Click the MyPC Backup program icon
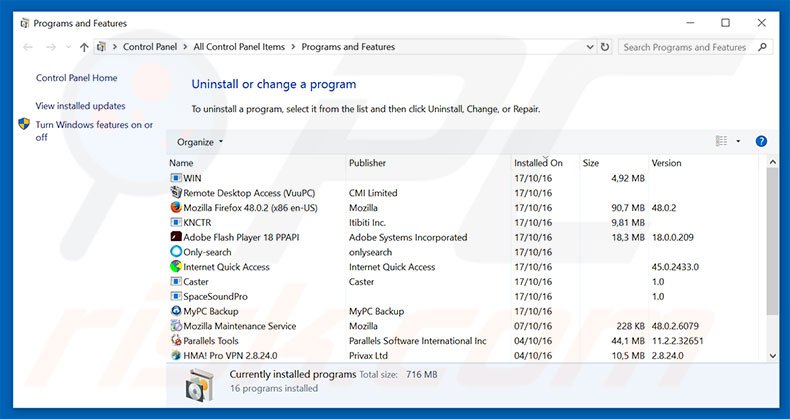Viewport: 790px width, 419px height. coord(176,311)
